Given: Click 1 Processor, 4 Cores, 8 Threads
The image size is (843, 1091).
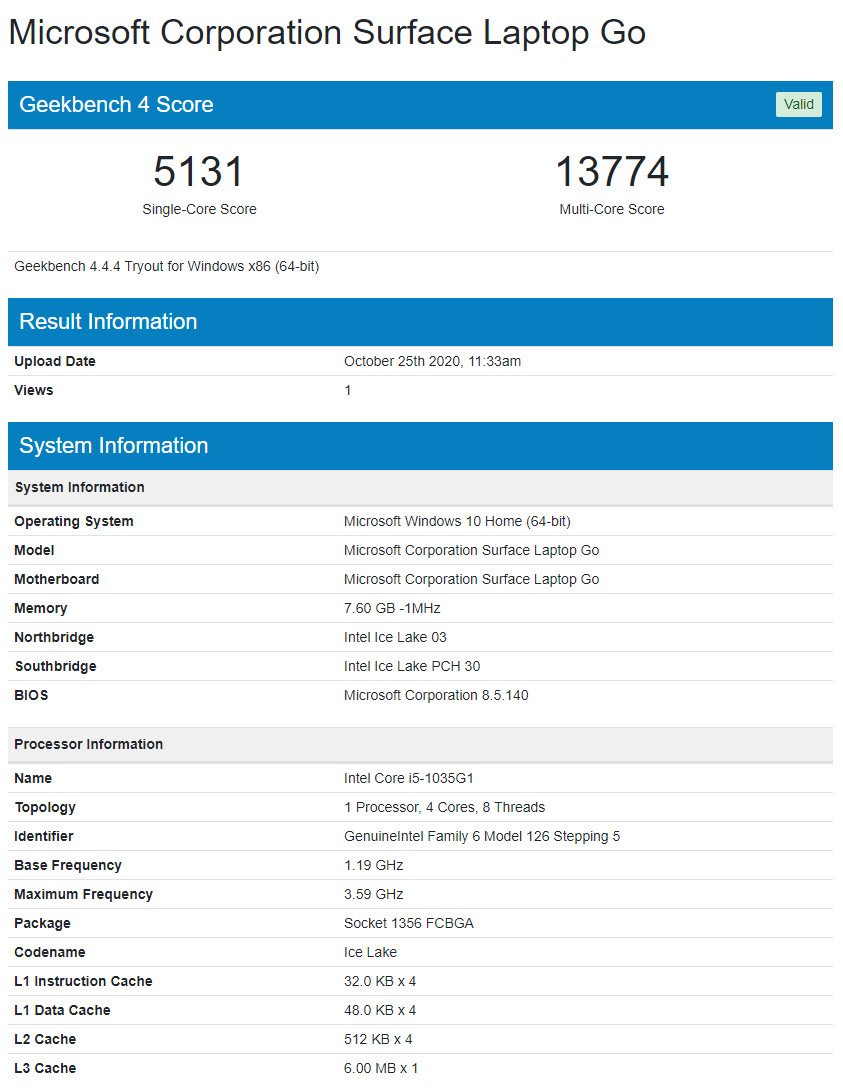Looking at the screenshot, I should pyautogui.click(x=444, y=807).
